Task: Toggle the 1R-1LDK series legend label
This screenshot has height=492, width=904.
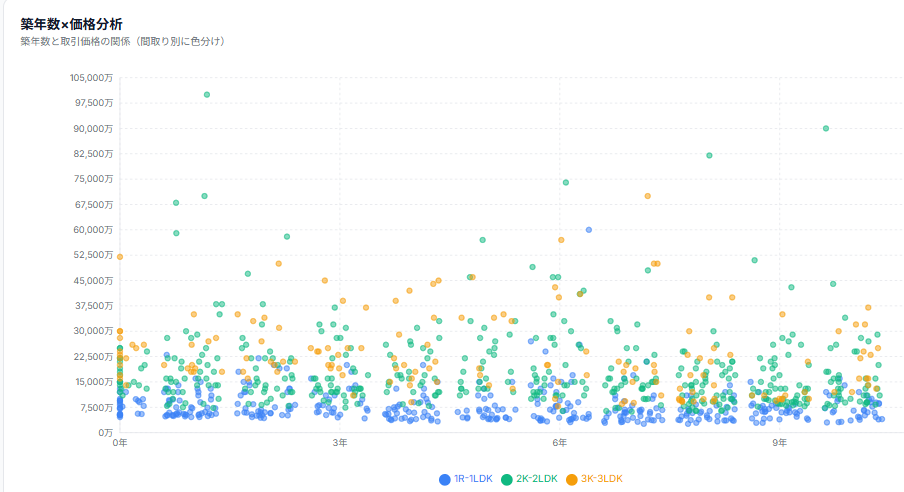Action: [x=473, y=479]
